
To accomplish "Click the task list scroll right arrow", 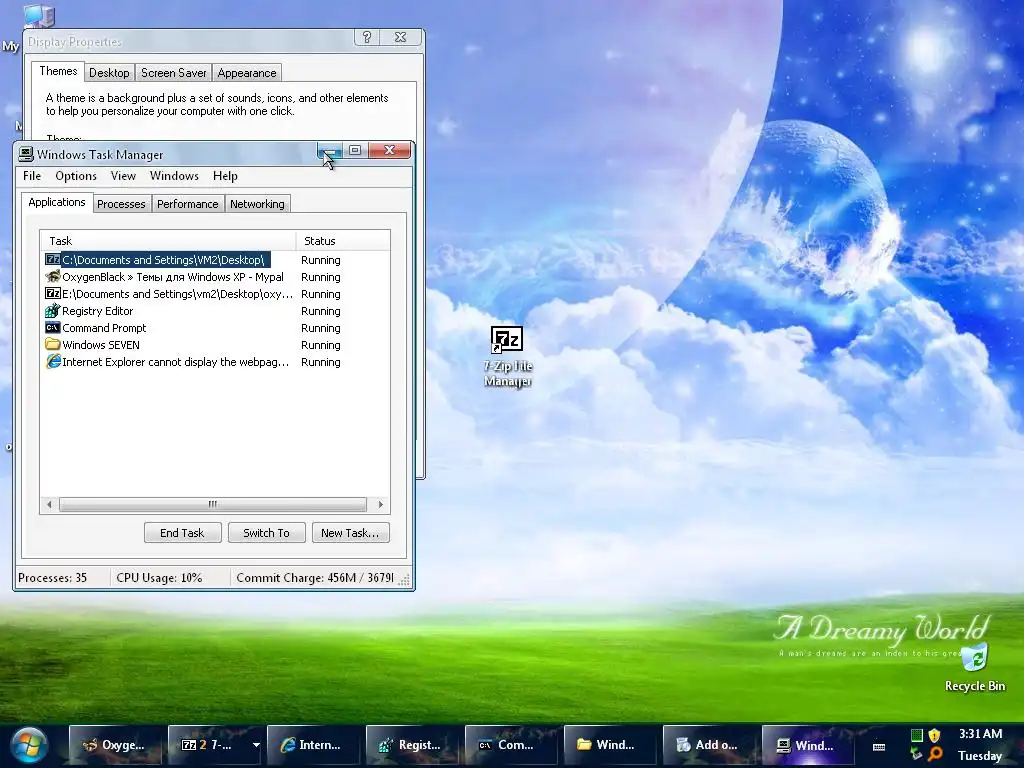I will tap(381, 504).
